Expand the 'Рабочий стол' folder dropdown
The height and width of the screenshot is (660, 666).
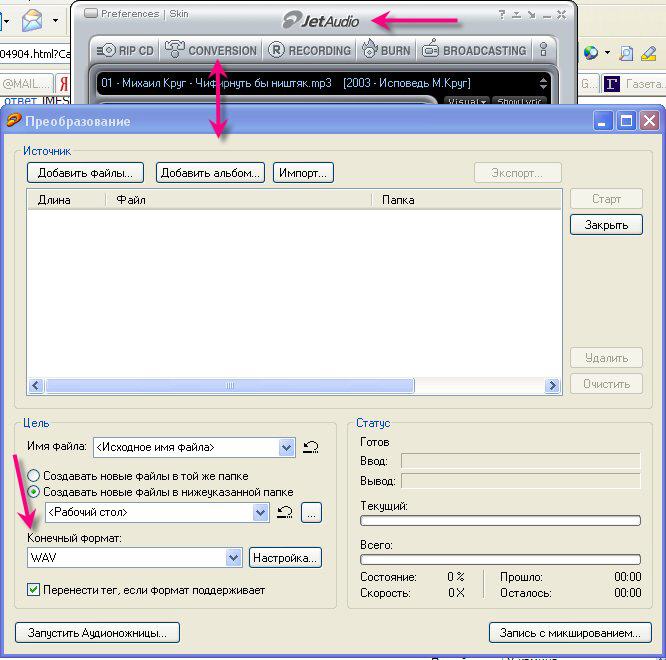tap(261, 513)
